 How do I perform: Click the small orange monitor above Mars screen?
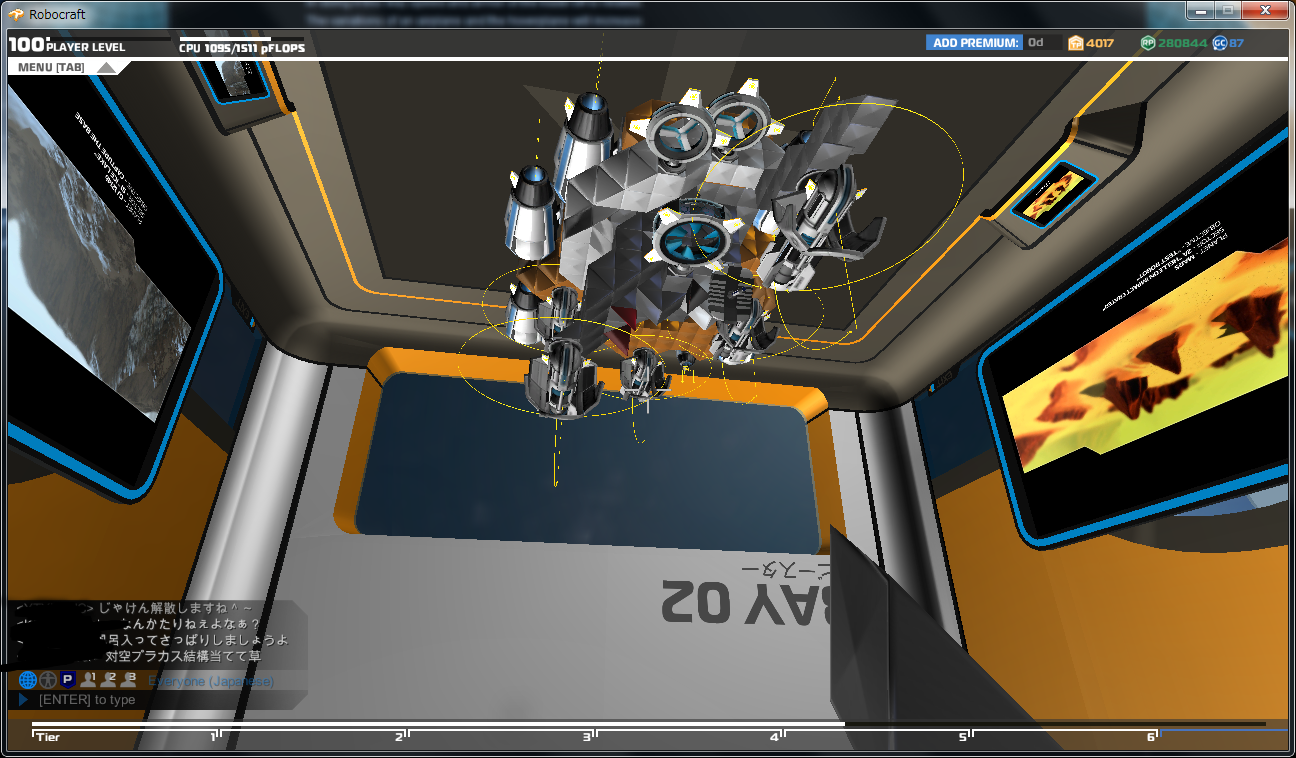click(x=1052, y=193)
